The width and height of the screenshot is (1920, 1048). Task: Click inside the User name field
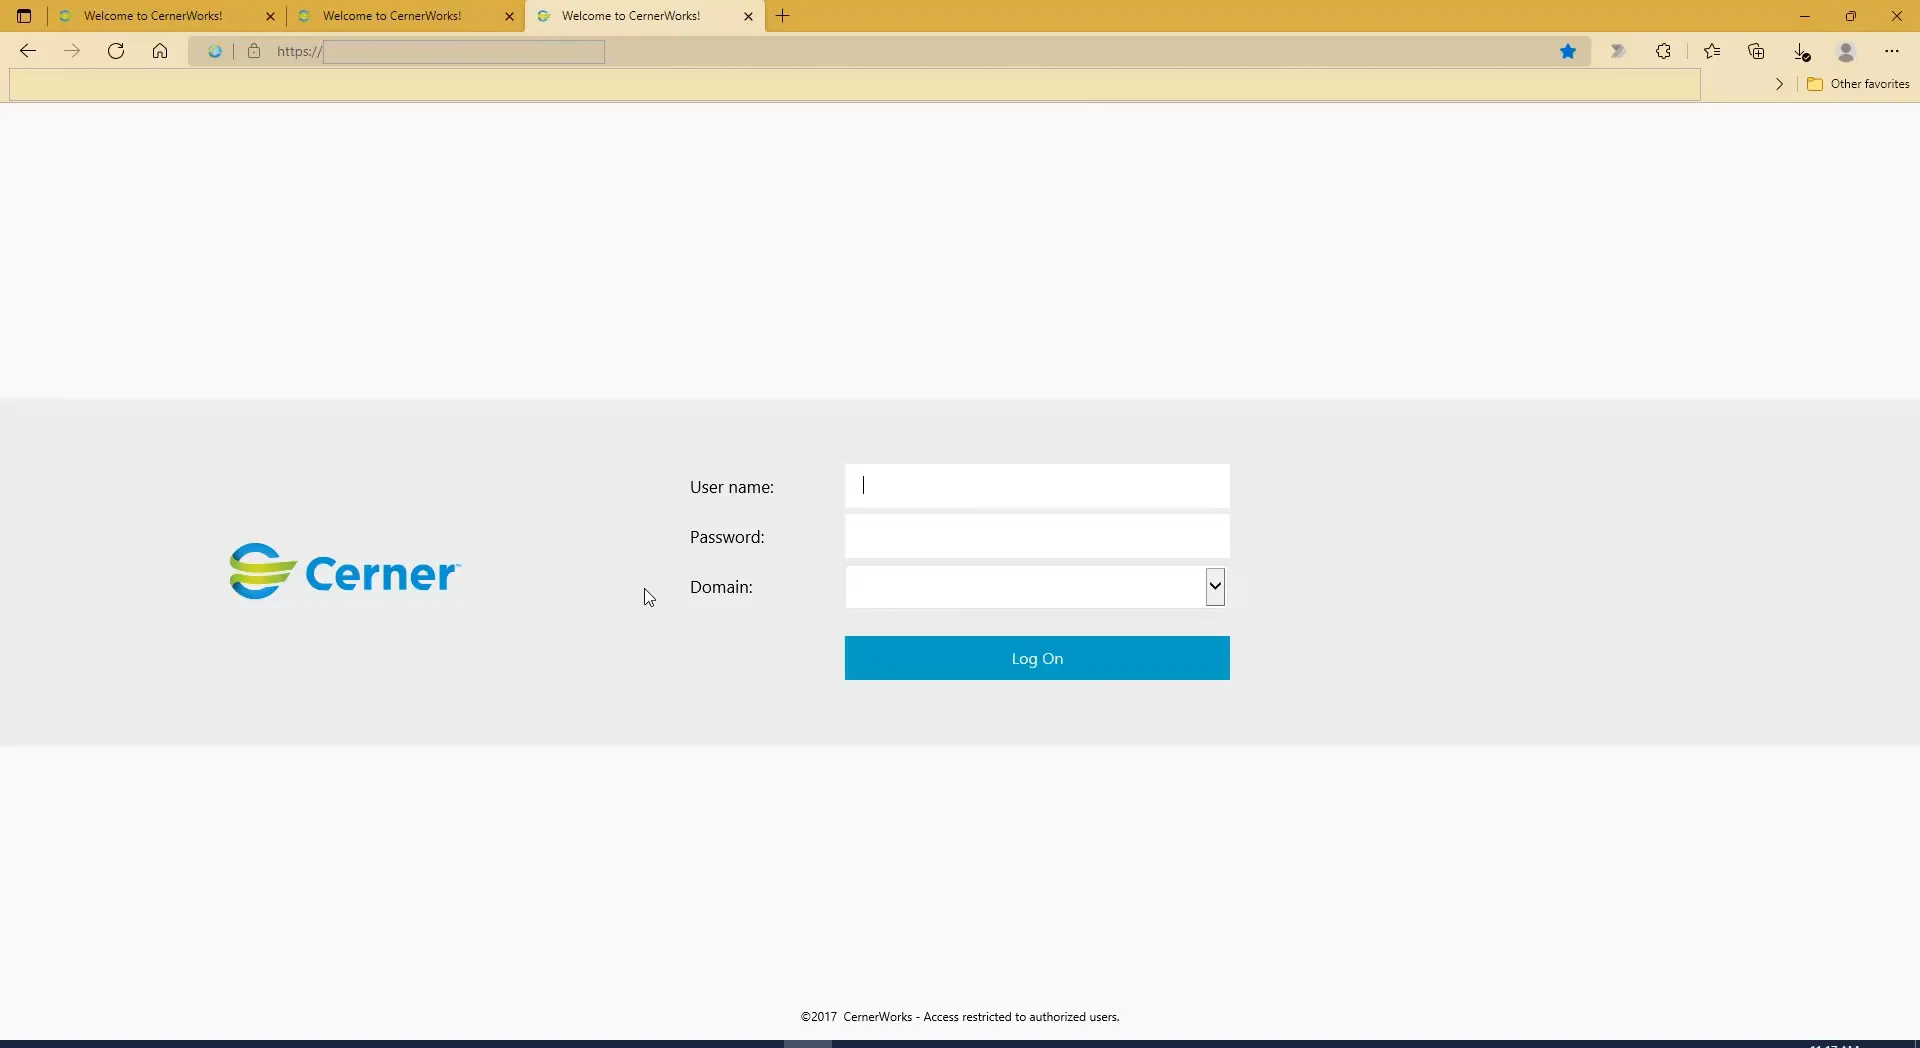[x=1037, y=486]
